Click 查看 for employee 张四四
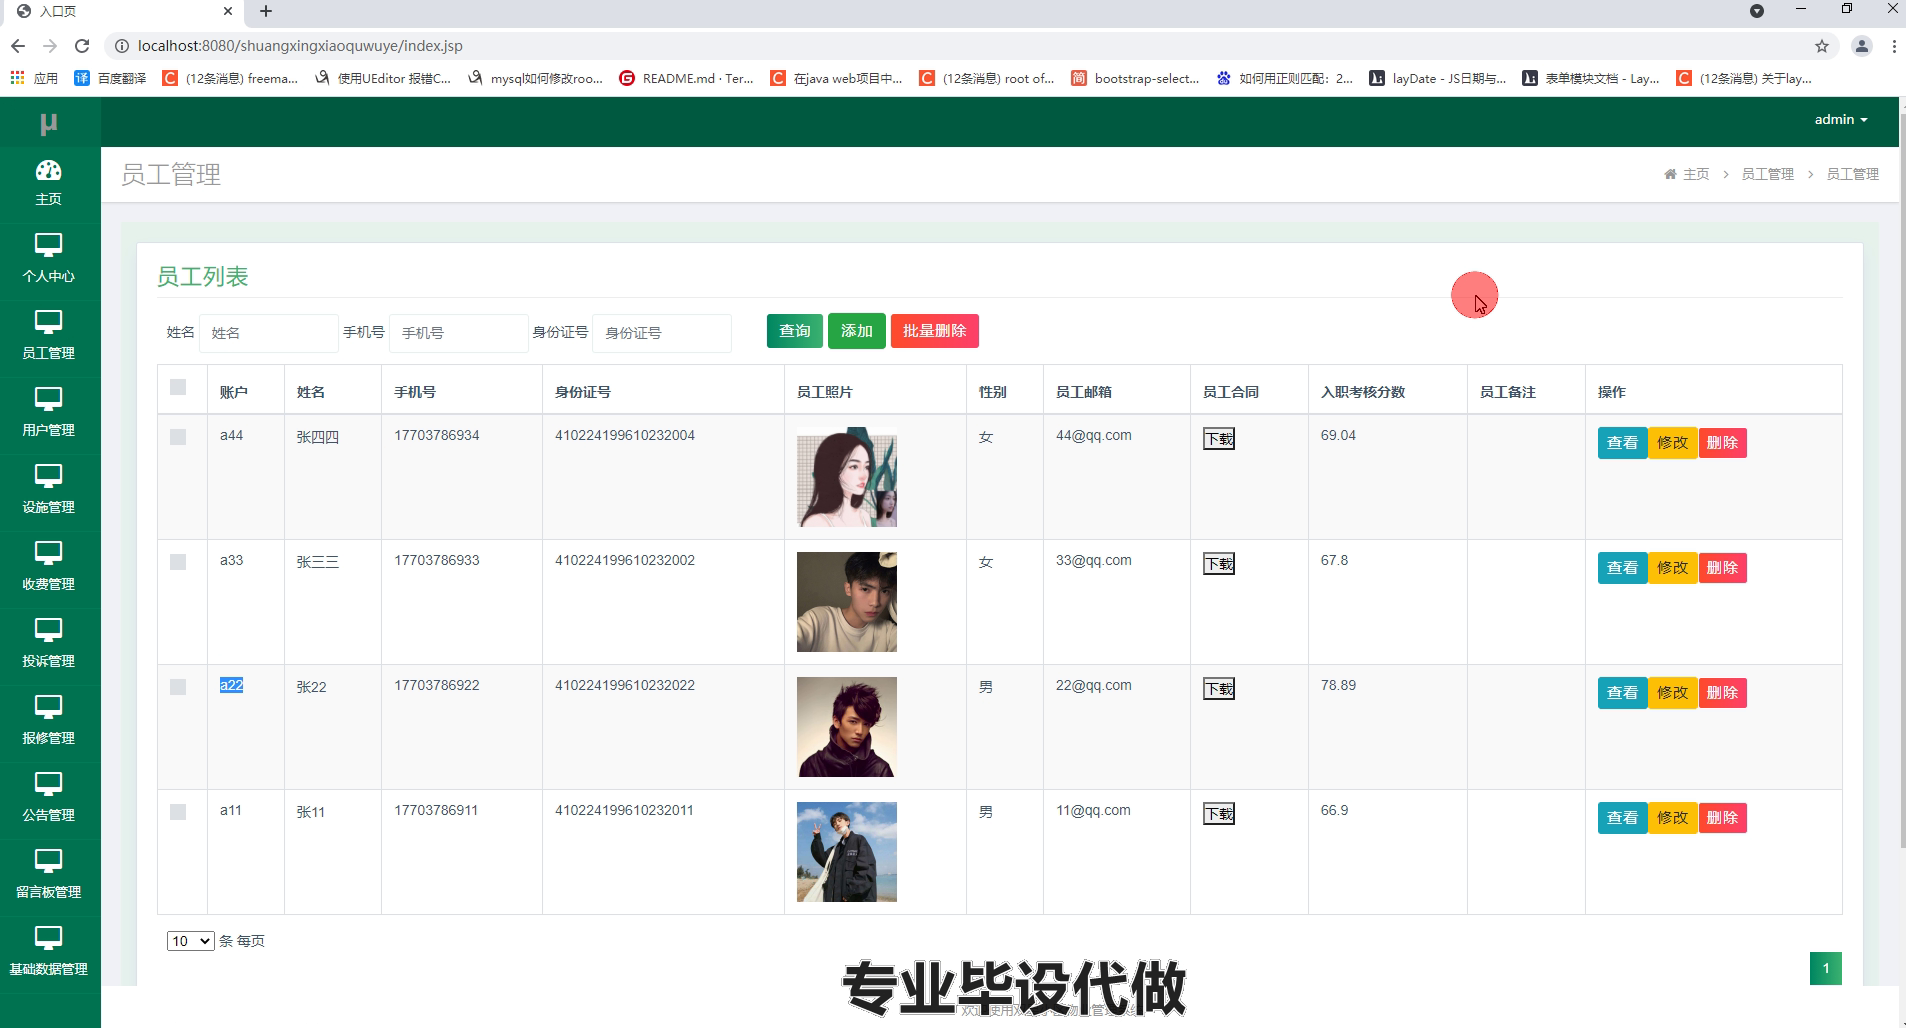The image size is (1906, 1028). pyautogui.click(x=1622, y=443)
